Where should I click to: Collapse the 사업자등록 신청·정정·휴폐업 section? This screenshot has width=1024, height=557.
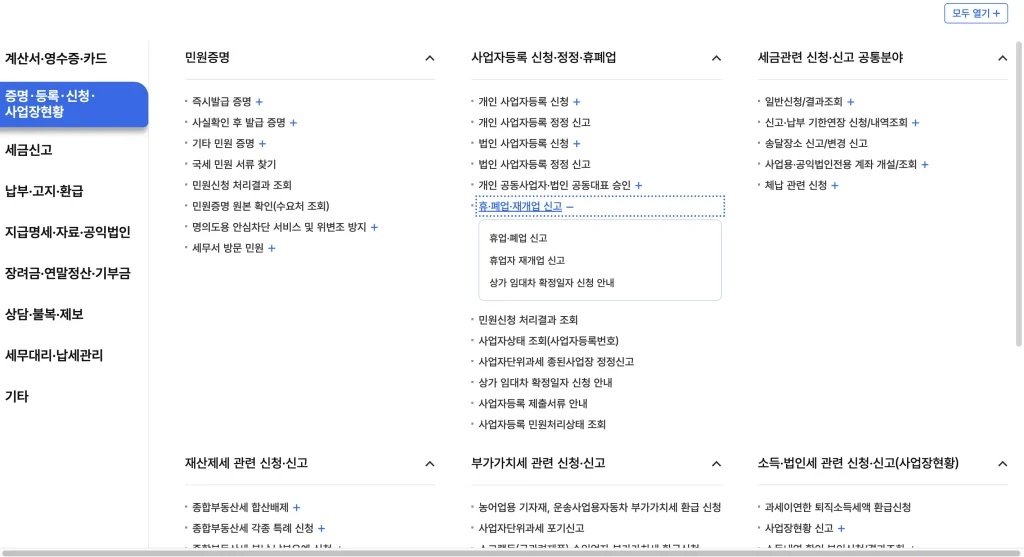(716, 58)
